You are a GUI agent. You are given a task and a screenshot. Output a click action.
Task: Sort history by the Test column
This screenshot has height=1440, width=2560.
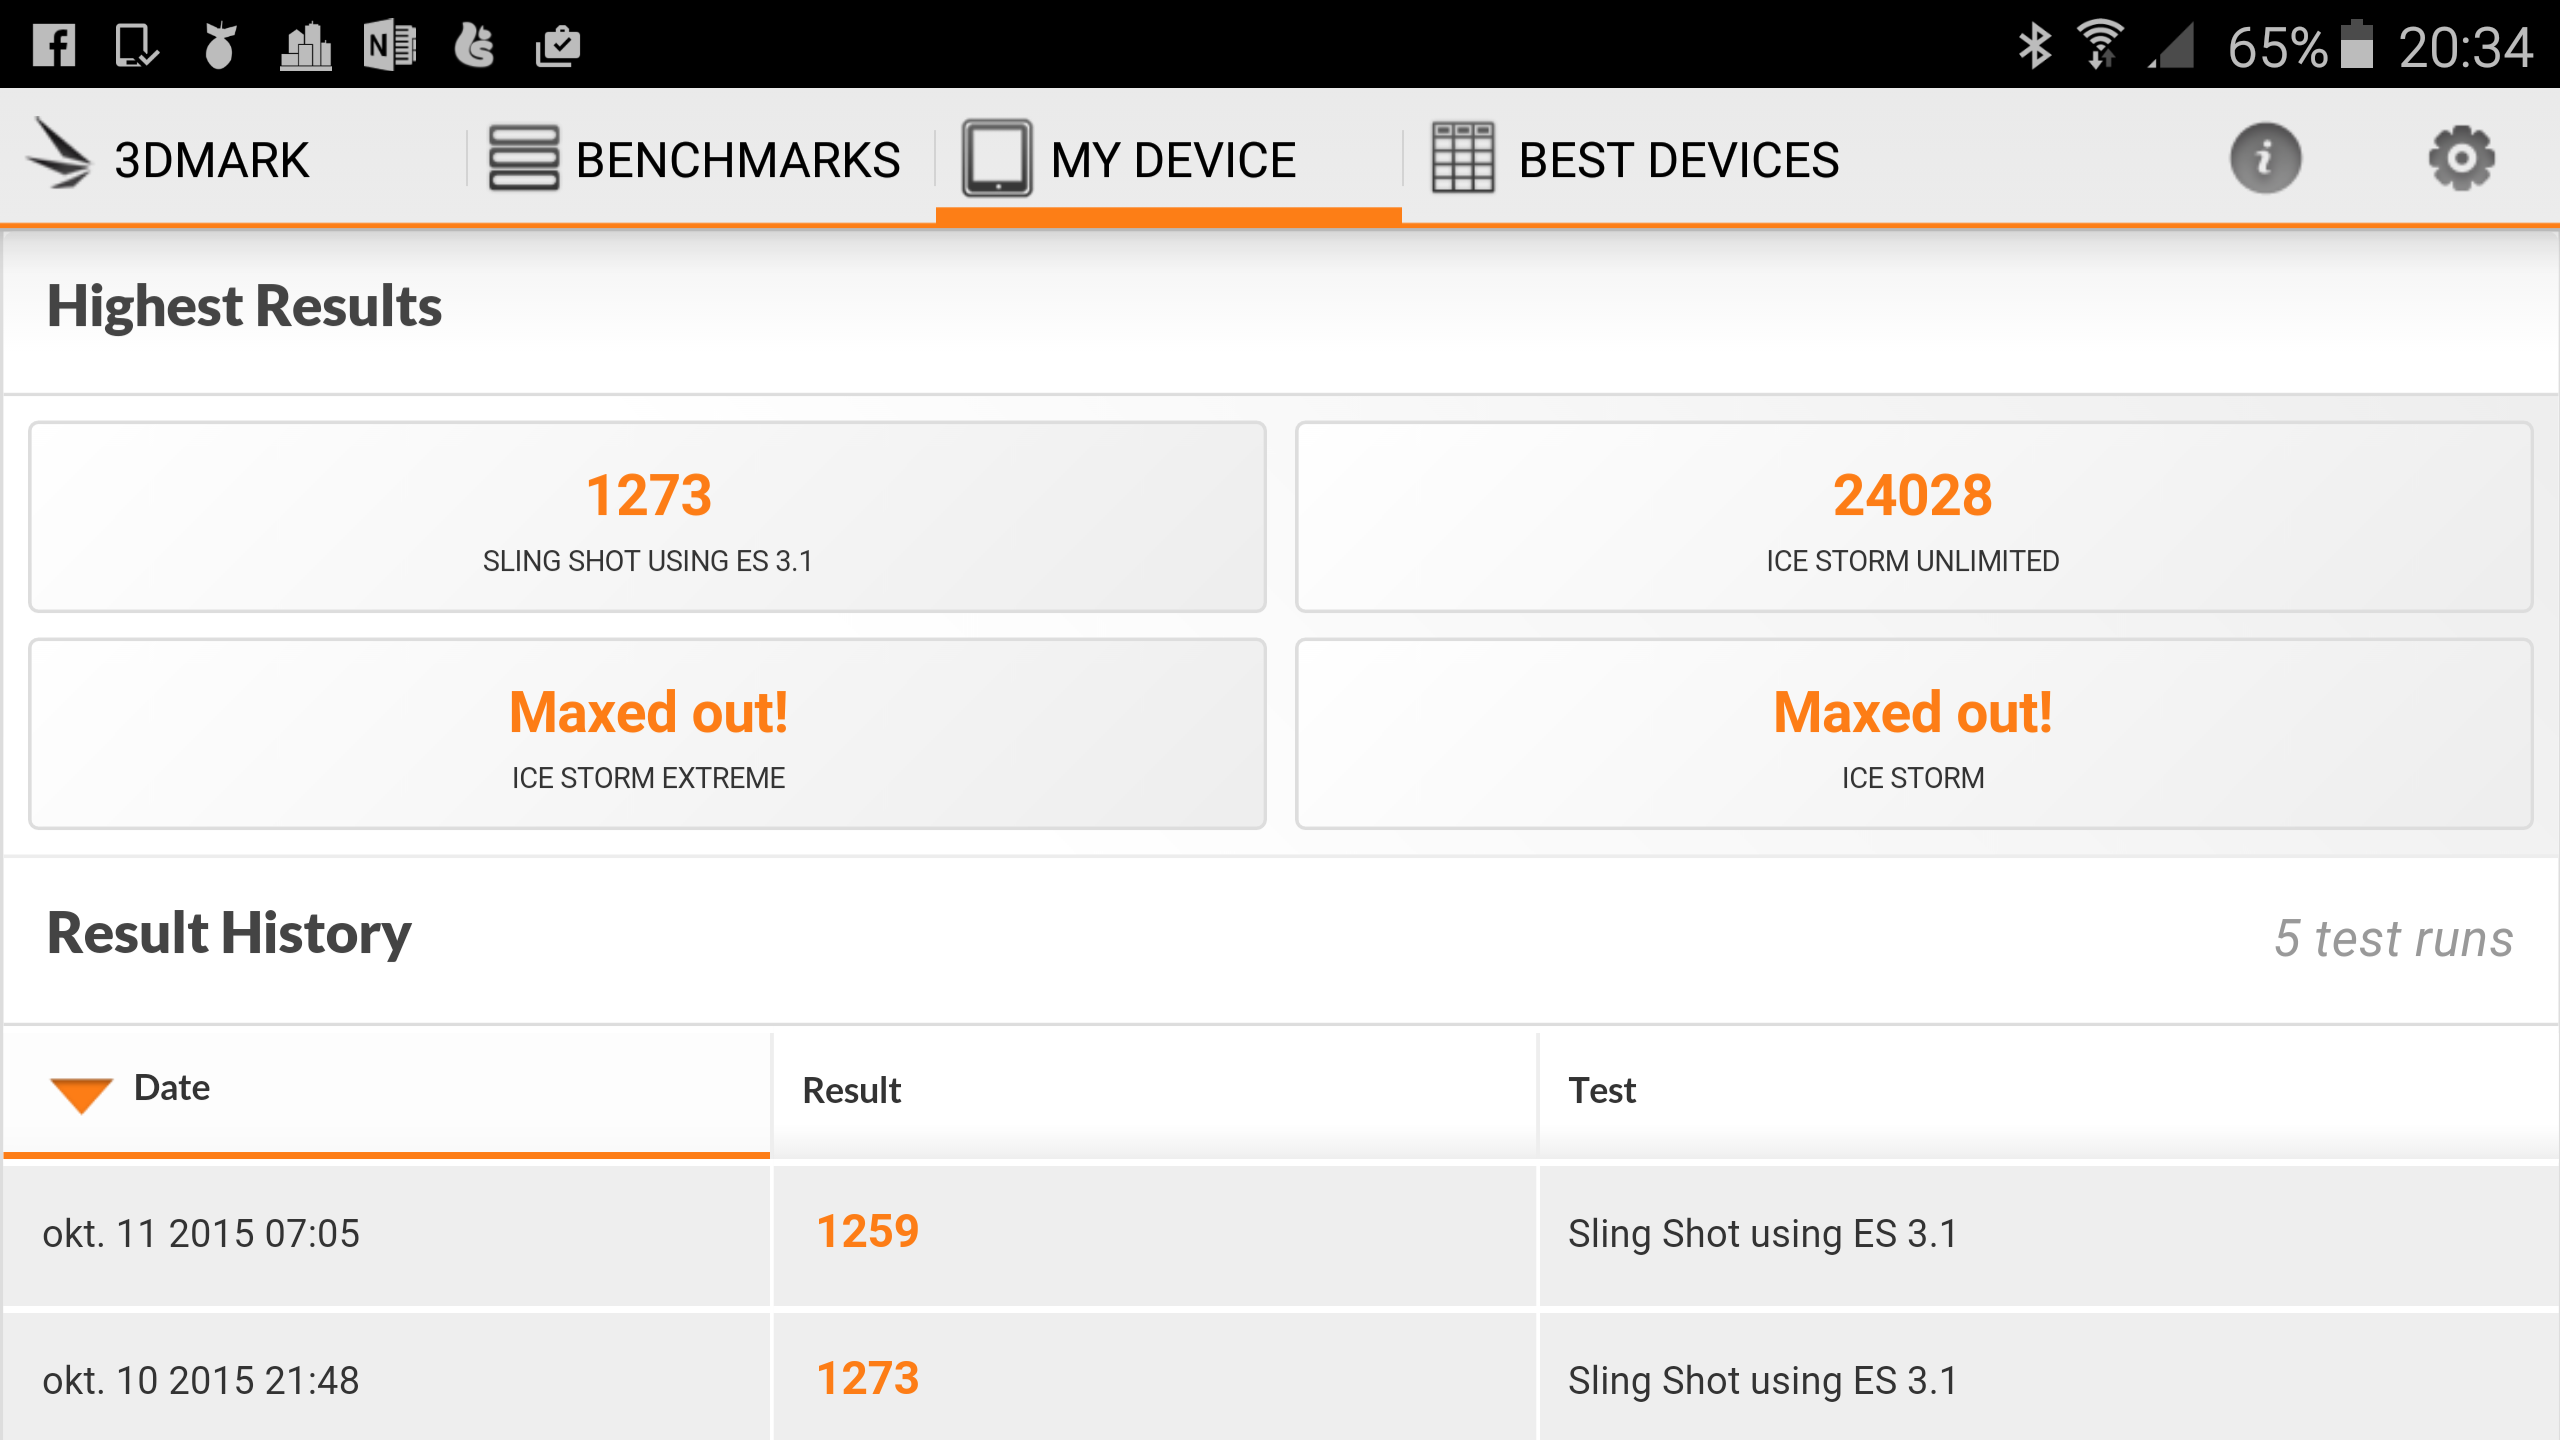click(2048, 1090)
